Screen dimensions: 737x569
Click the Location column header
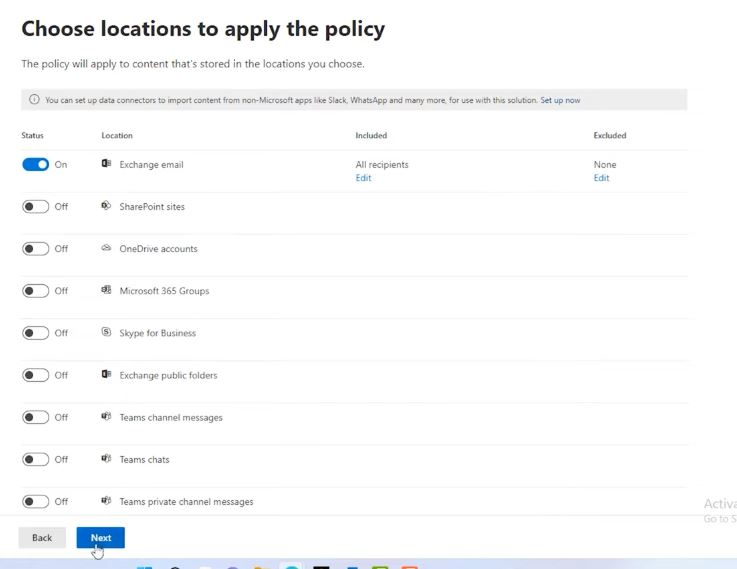pos(117,135)
